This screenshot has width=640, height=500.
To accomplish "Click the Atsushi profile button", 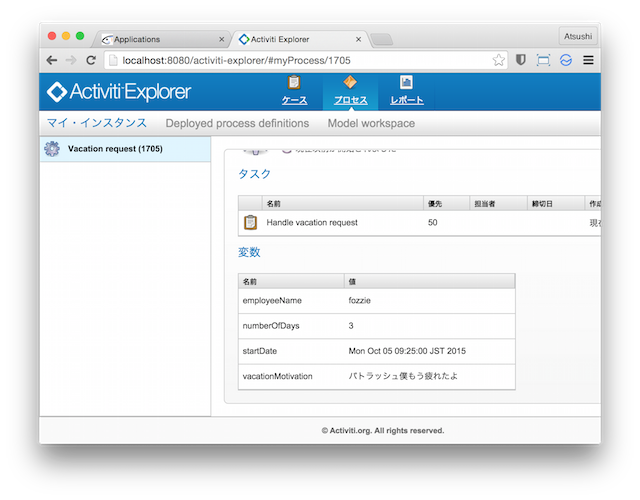I will [x=579, y=35].
